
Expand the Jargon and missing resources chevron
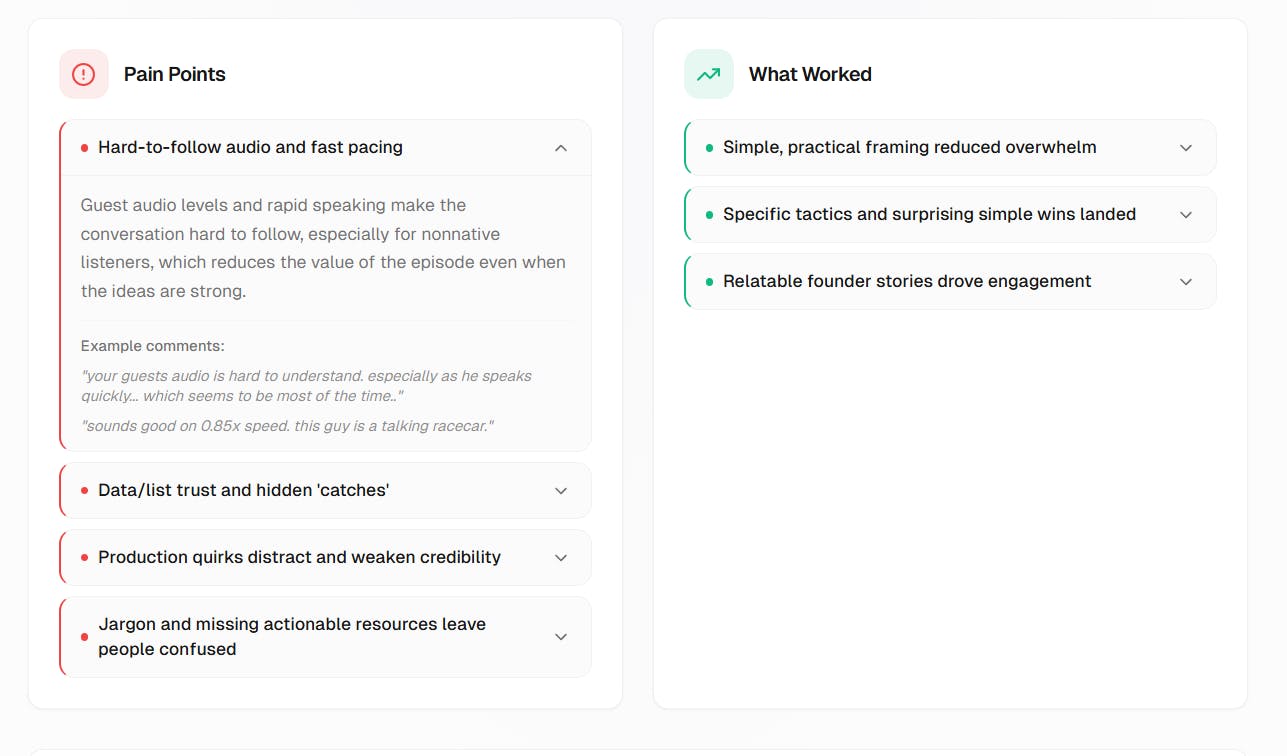pos(561,637)
